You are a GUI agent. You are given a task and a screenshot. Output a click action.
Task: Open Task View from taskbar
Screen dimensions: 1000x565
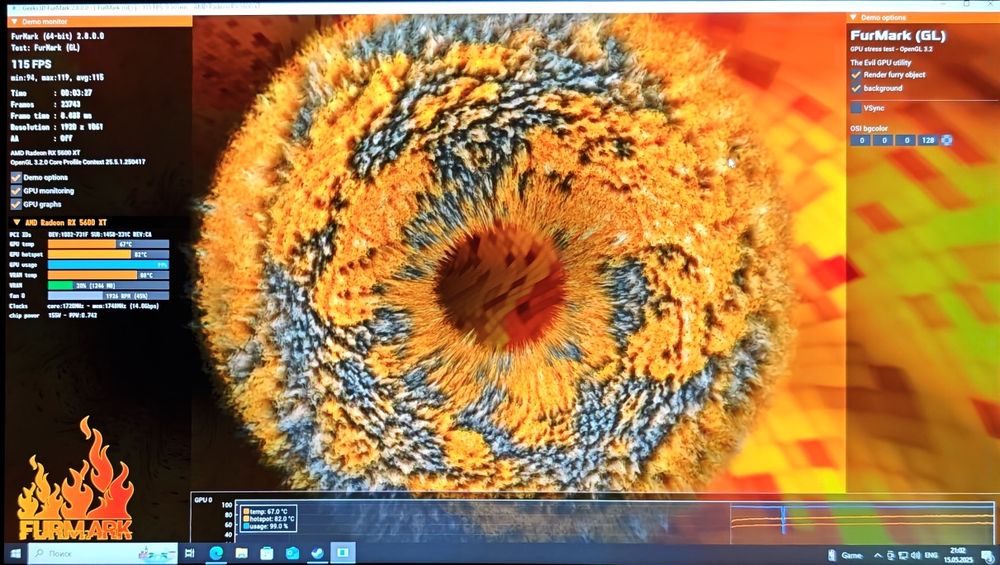coord(189,553)
